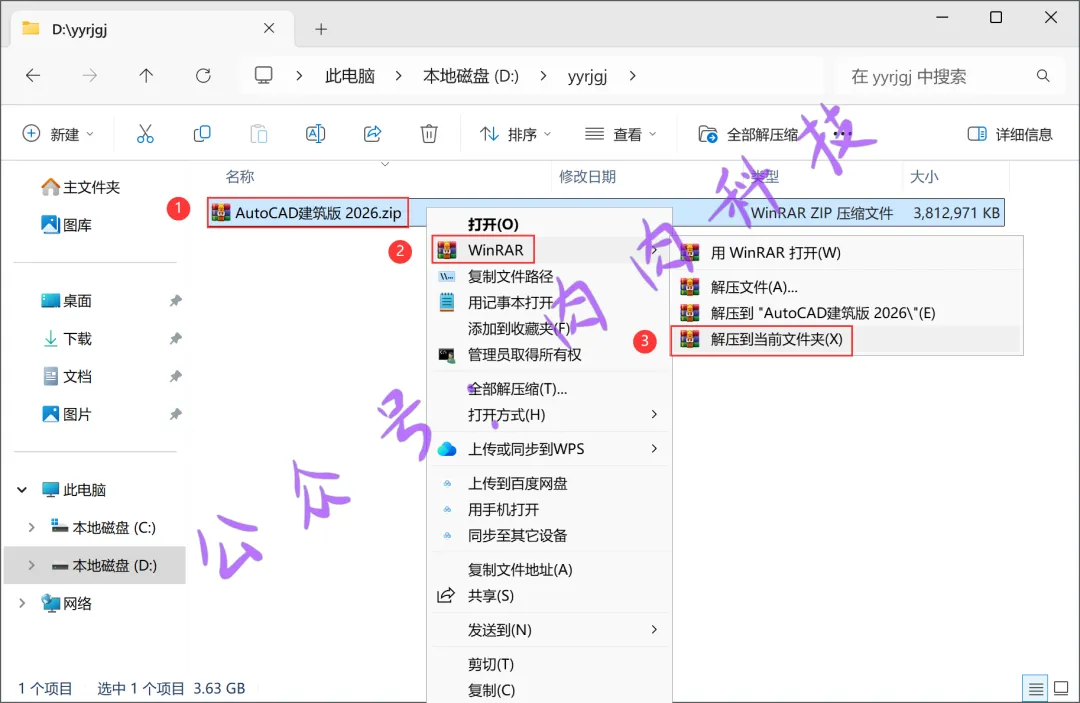Unpin 桌面 using its pin icon

[x=176, y=301]
